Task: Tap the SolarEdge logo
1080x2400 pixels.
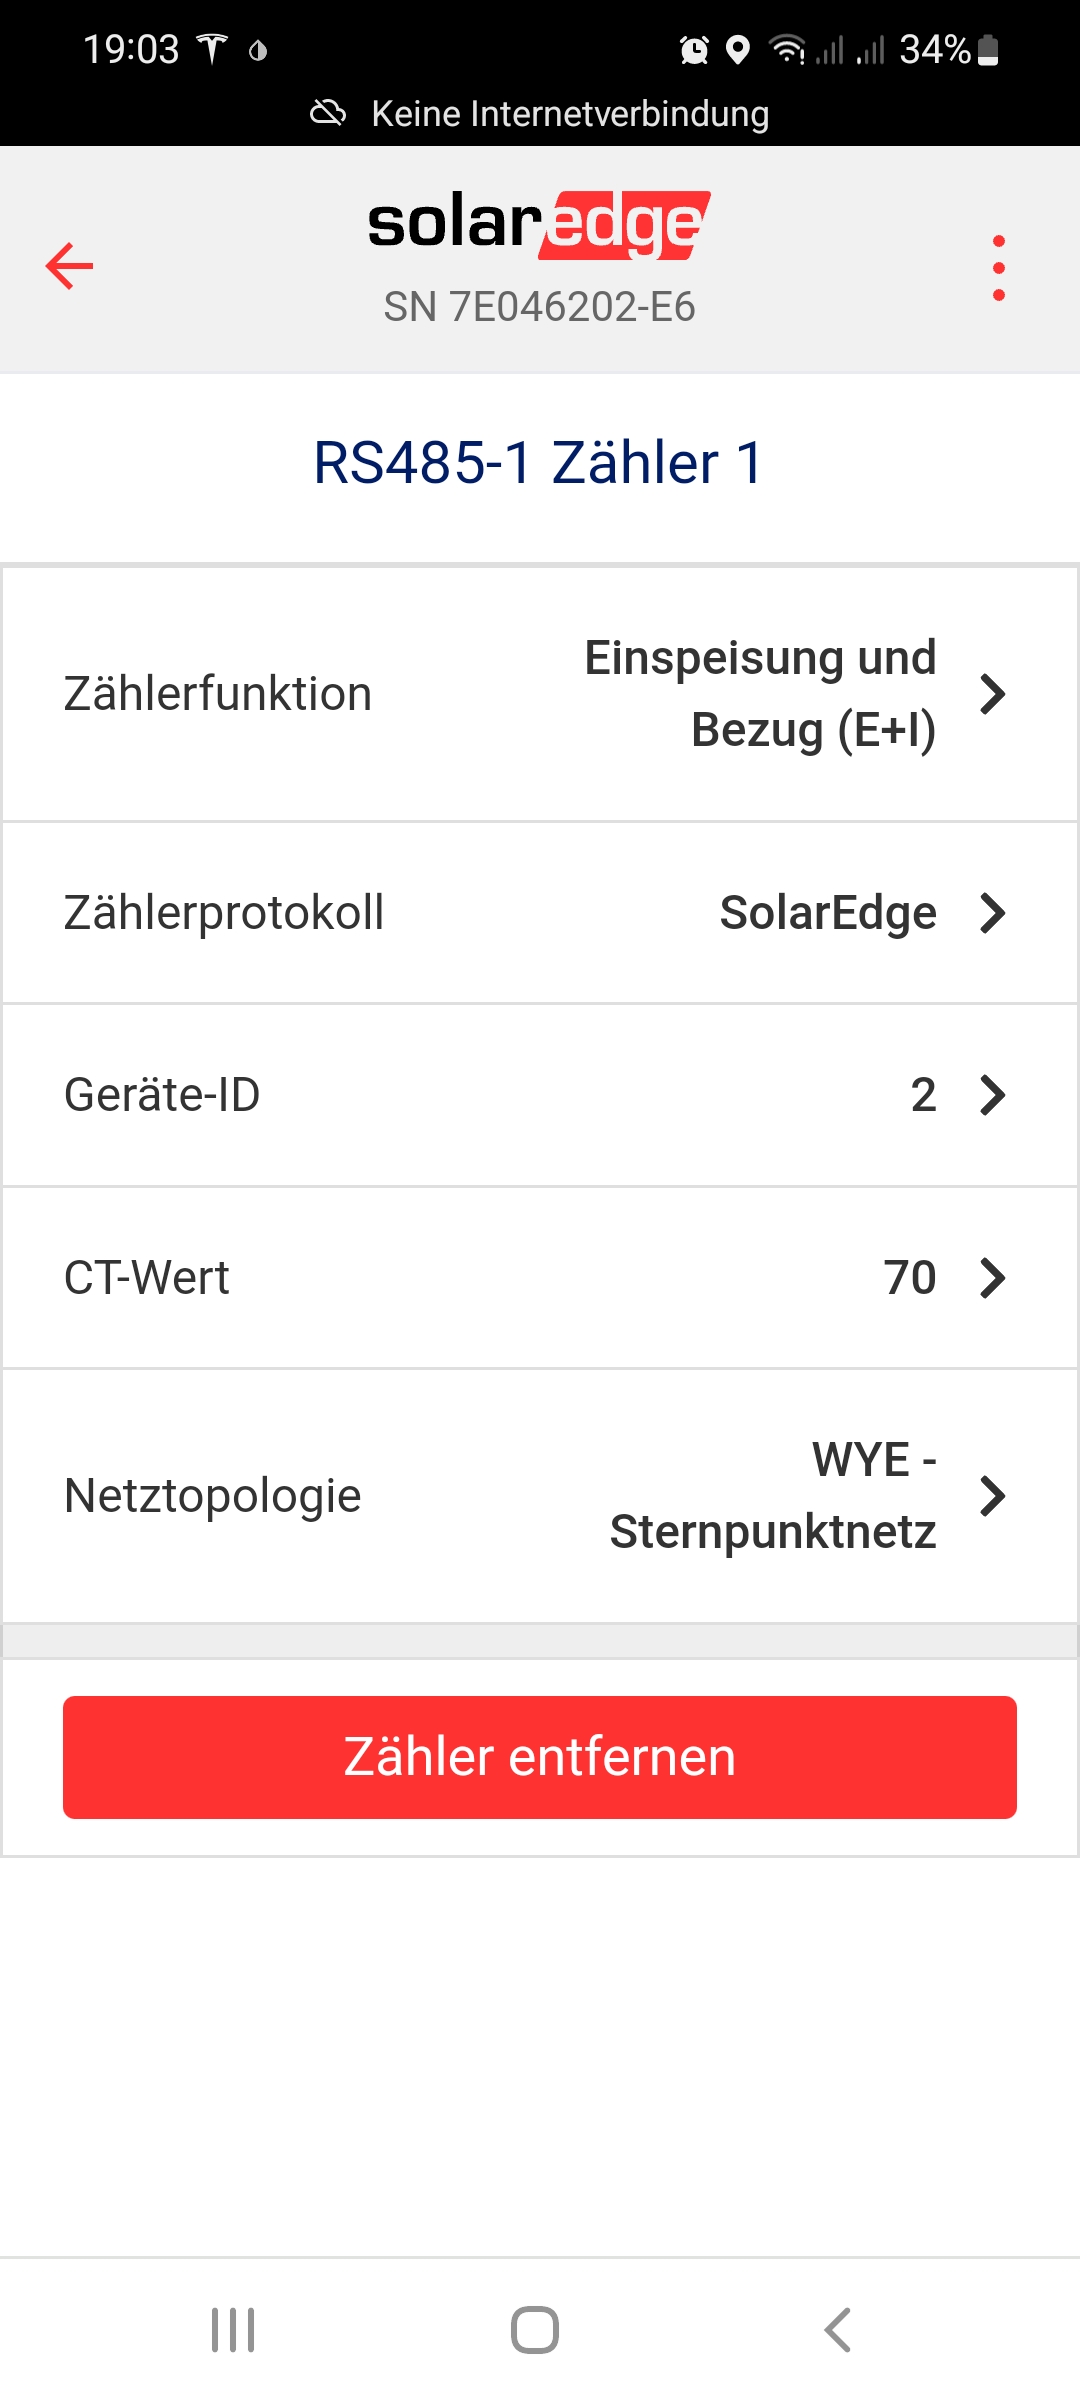Action: click(x=539, y=224)
